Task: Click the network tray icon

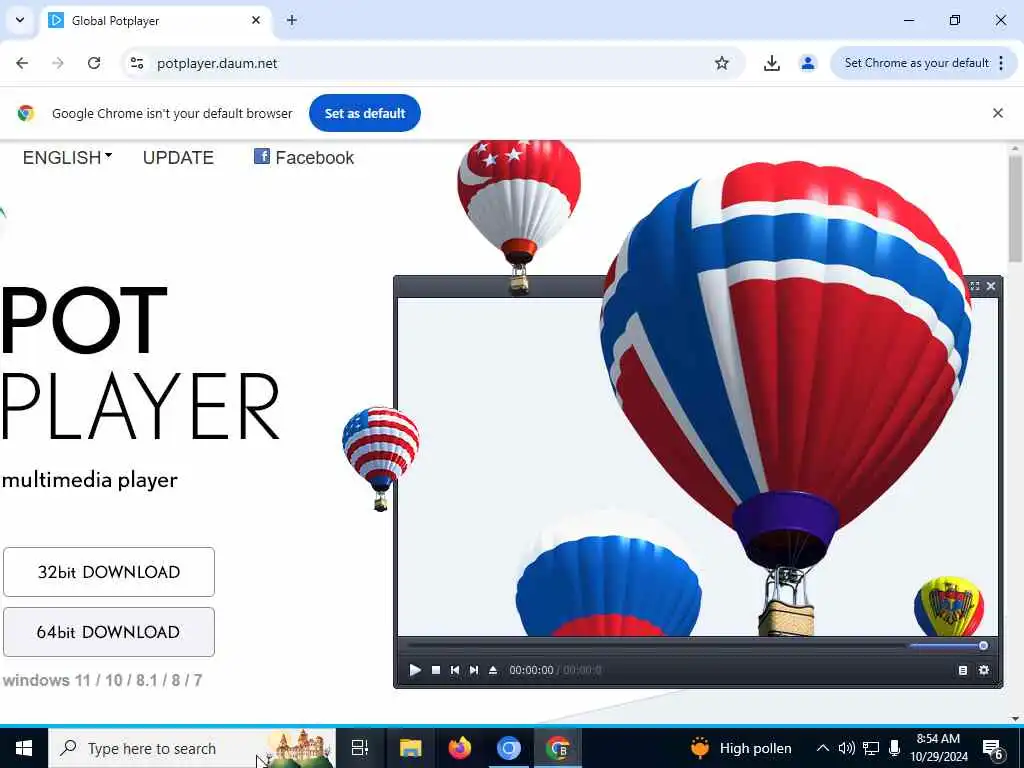Action: click(871, 748)
